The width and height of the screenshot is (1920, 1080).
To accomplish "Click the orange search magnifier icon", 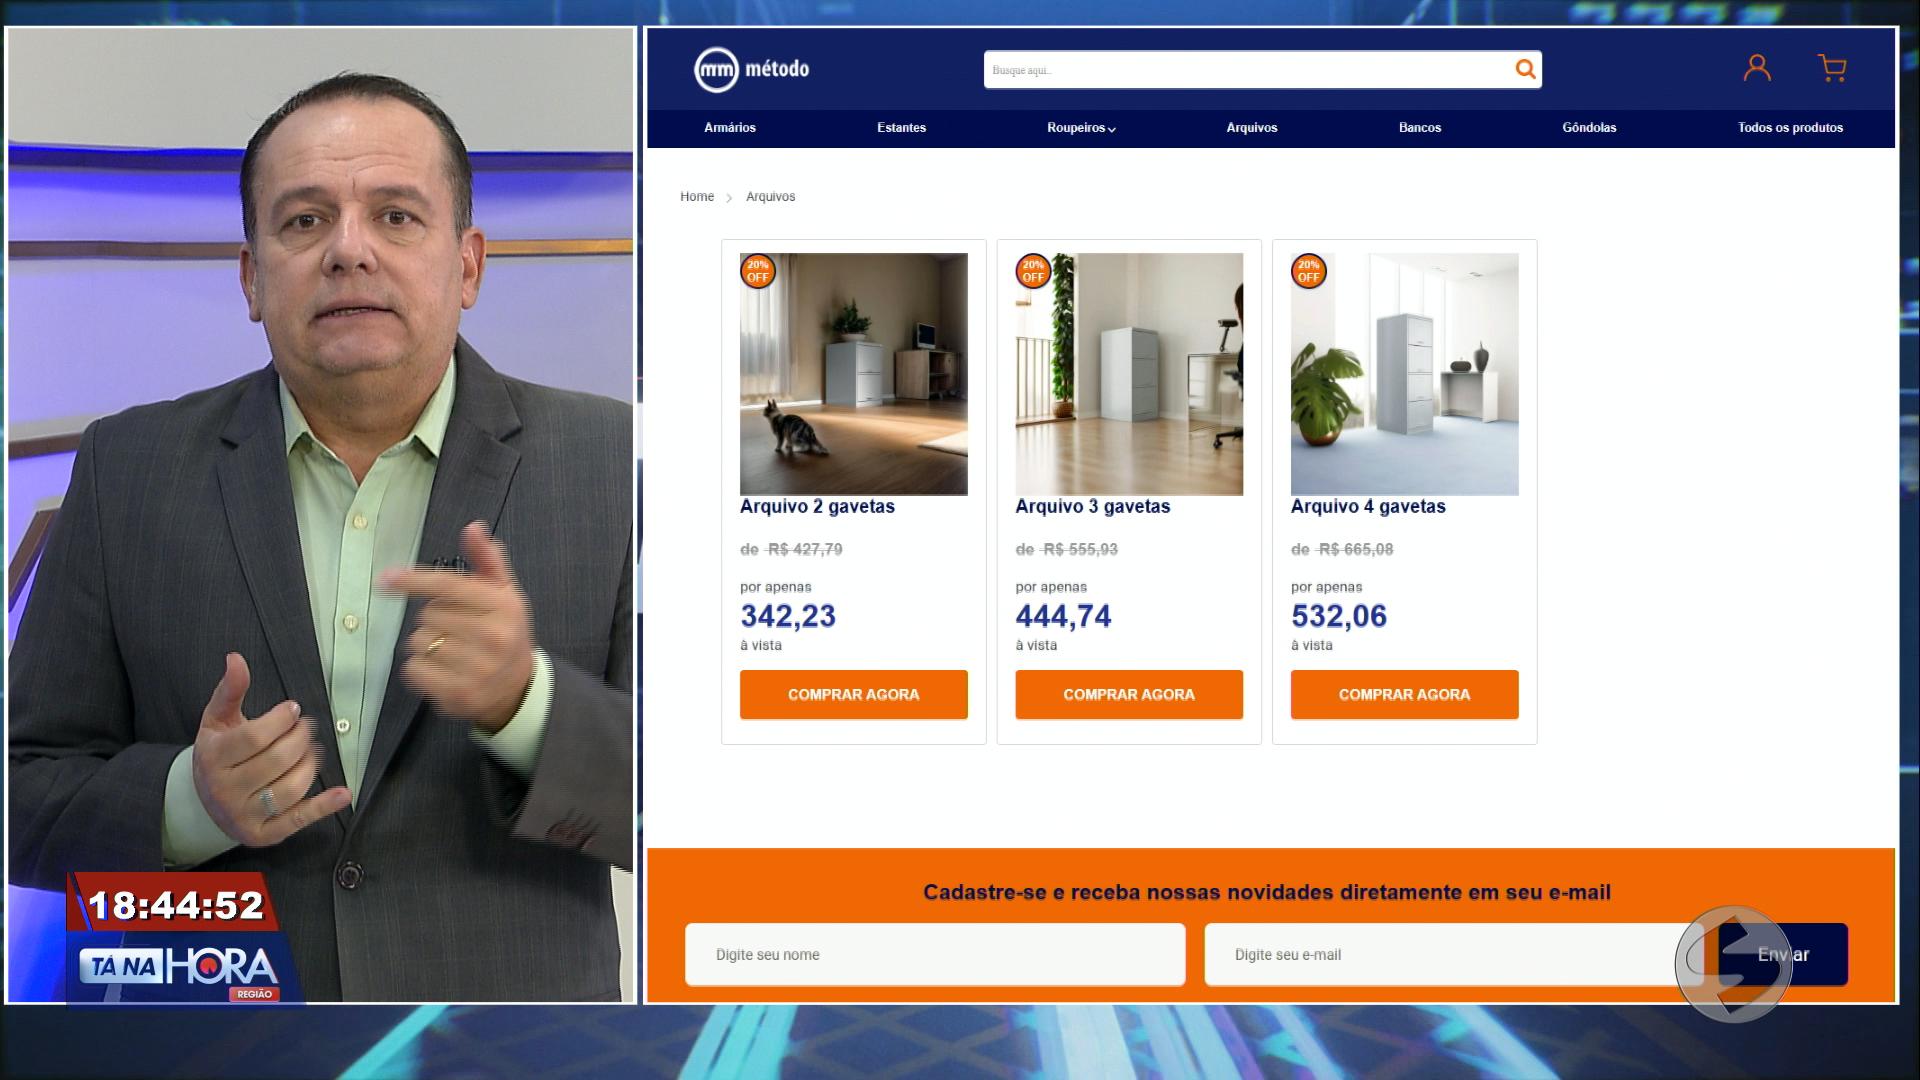I will pyautogui.click(x=1525, y=69).
